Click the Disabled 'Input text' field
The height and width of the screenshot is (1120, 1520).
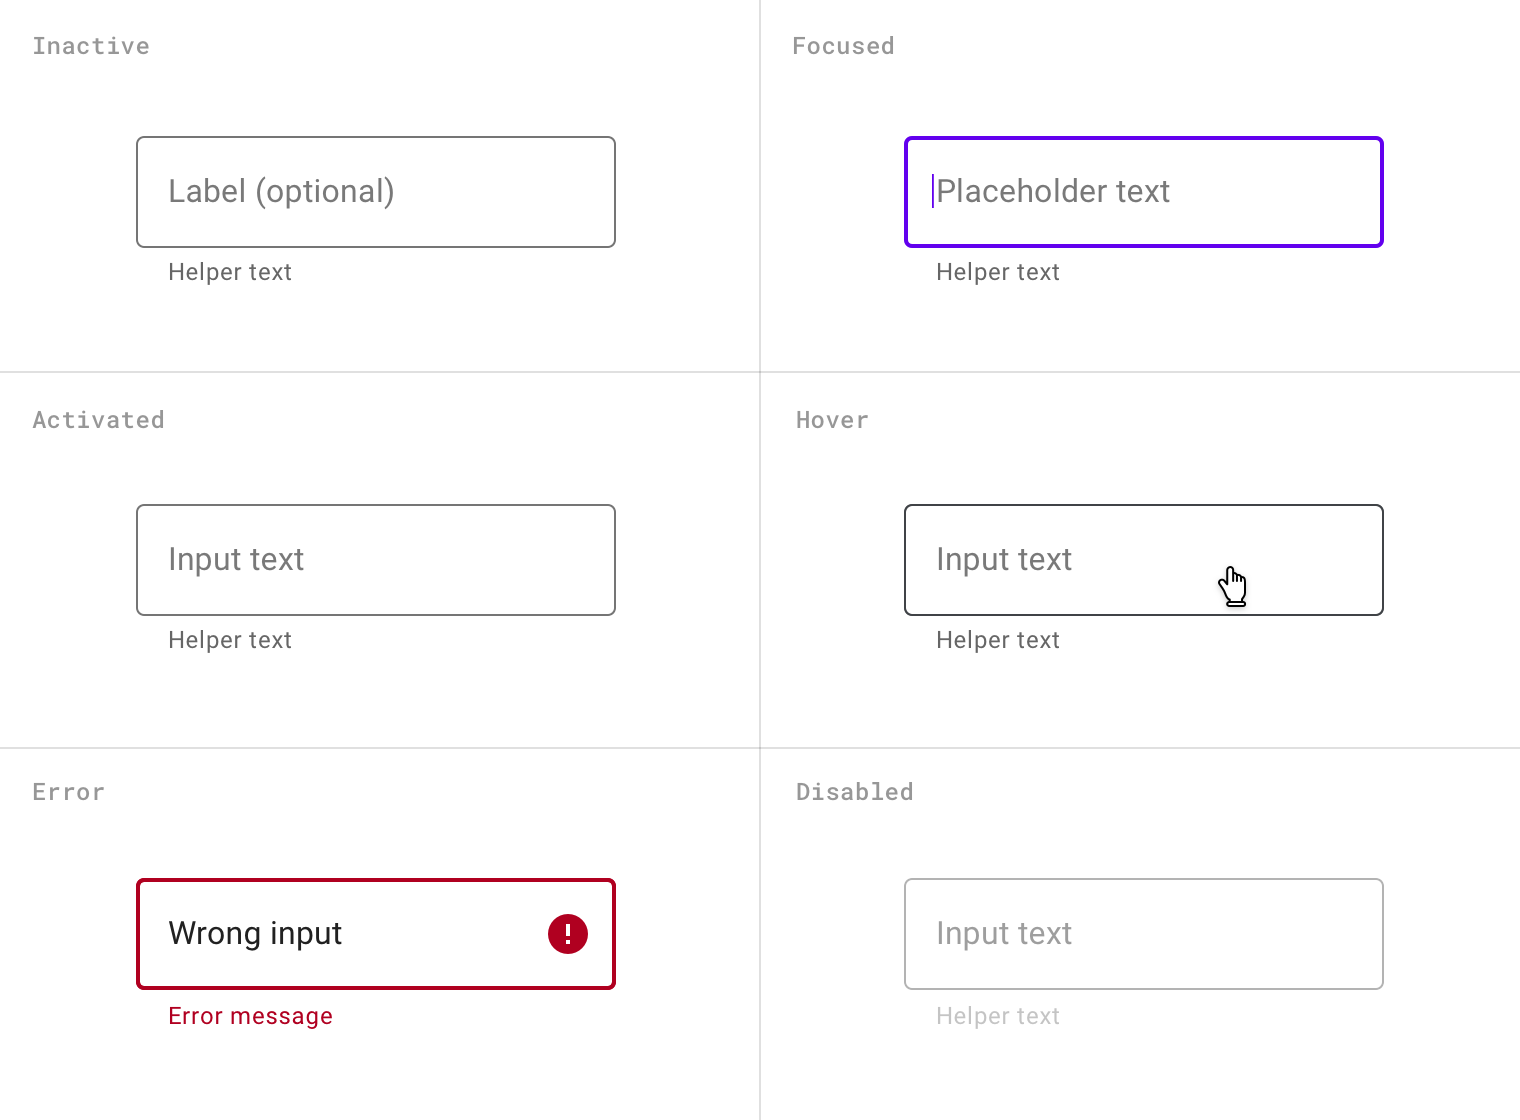(1144, 934)
